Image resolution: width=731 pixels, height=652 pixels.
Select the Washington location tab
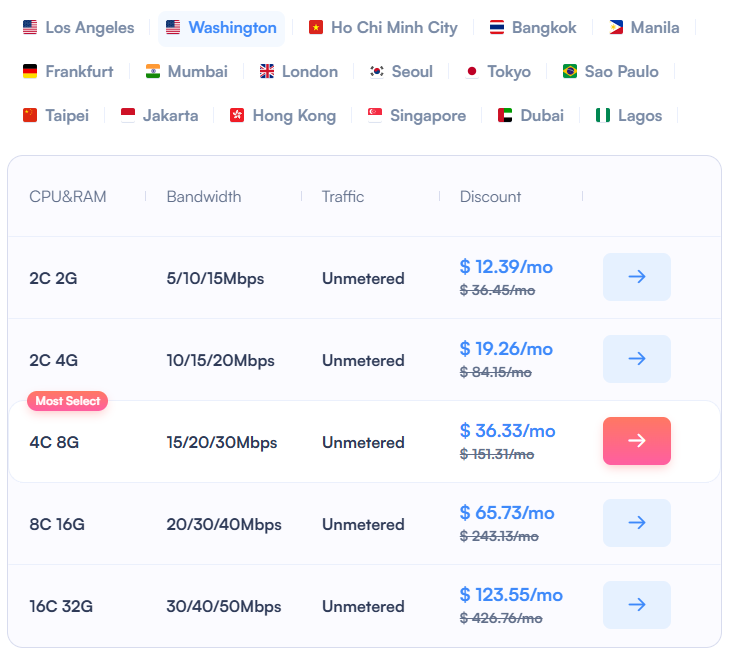click(x=221, y=27)
